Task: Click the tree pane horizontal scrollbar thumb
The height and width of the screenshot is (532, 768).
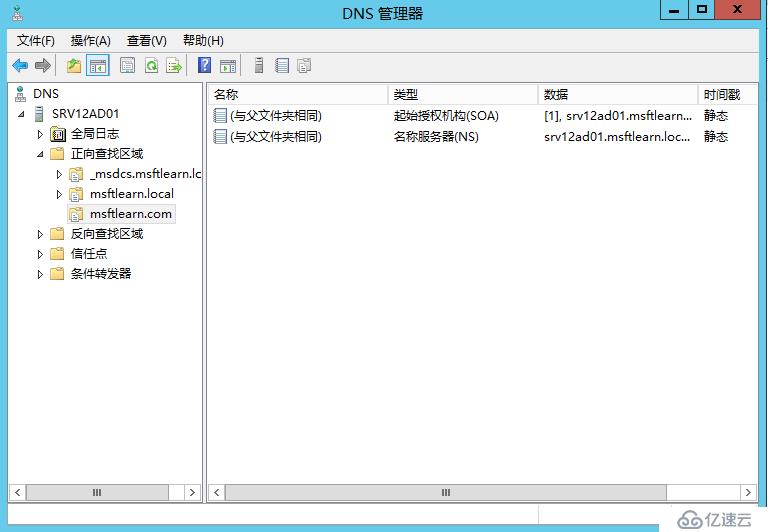Action: pyautogui.click(x=97, y=492)
